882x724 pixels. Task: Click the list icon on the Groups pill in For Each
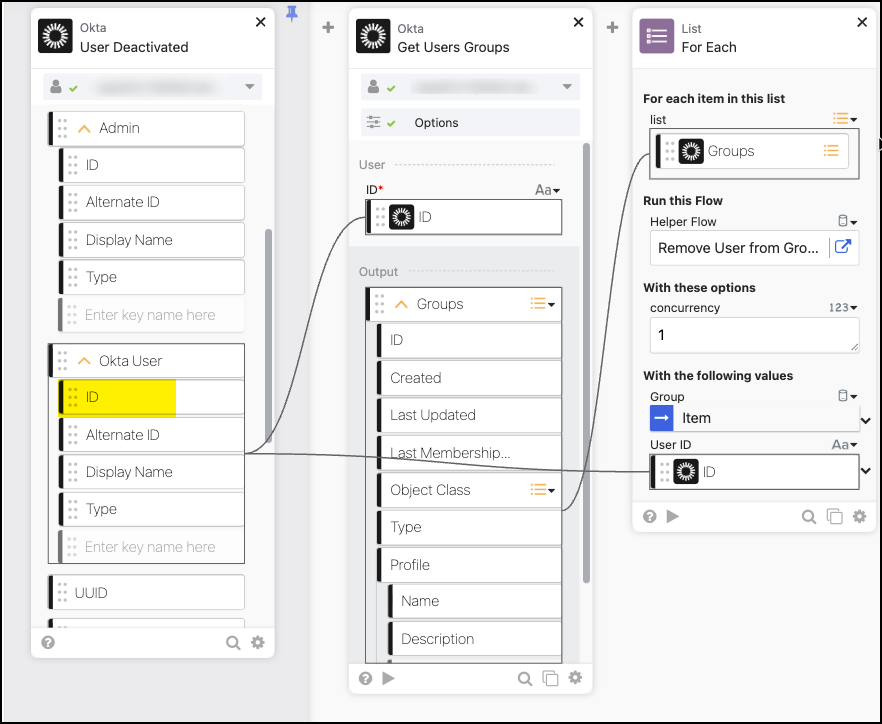tap(831, 150)
